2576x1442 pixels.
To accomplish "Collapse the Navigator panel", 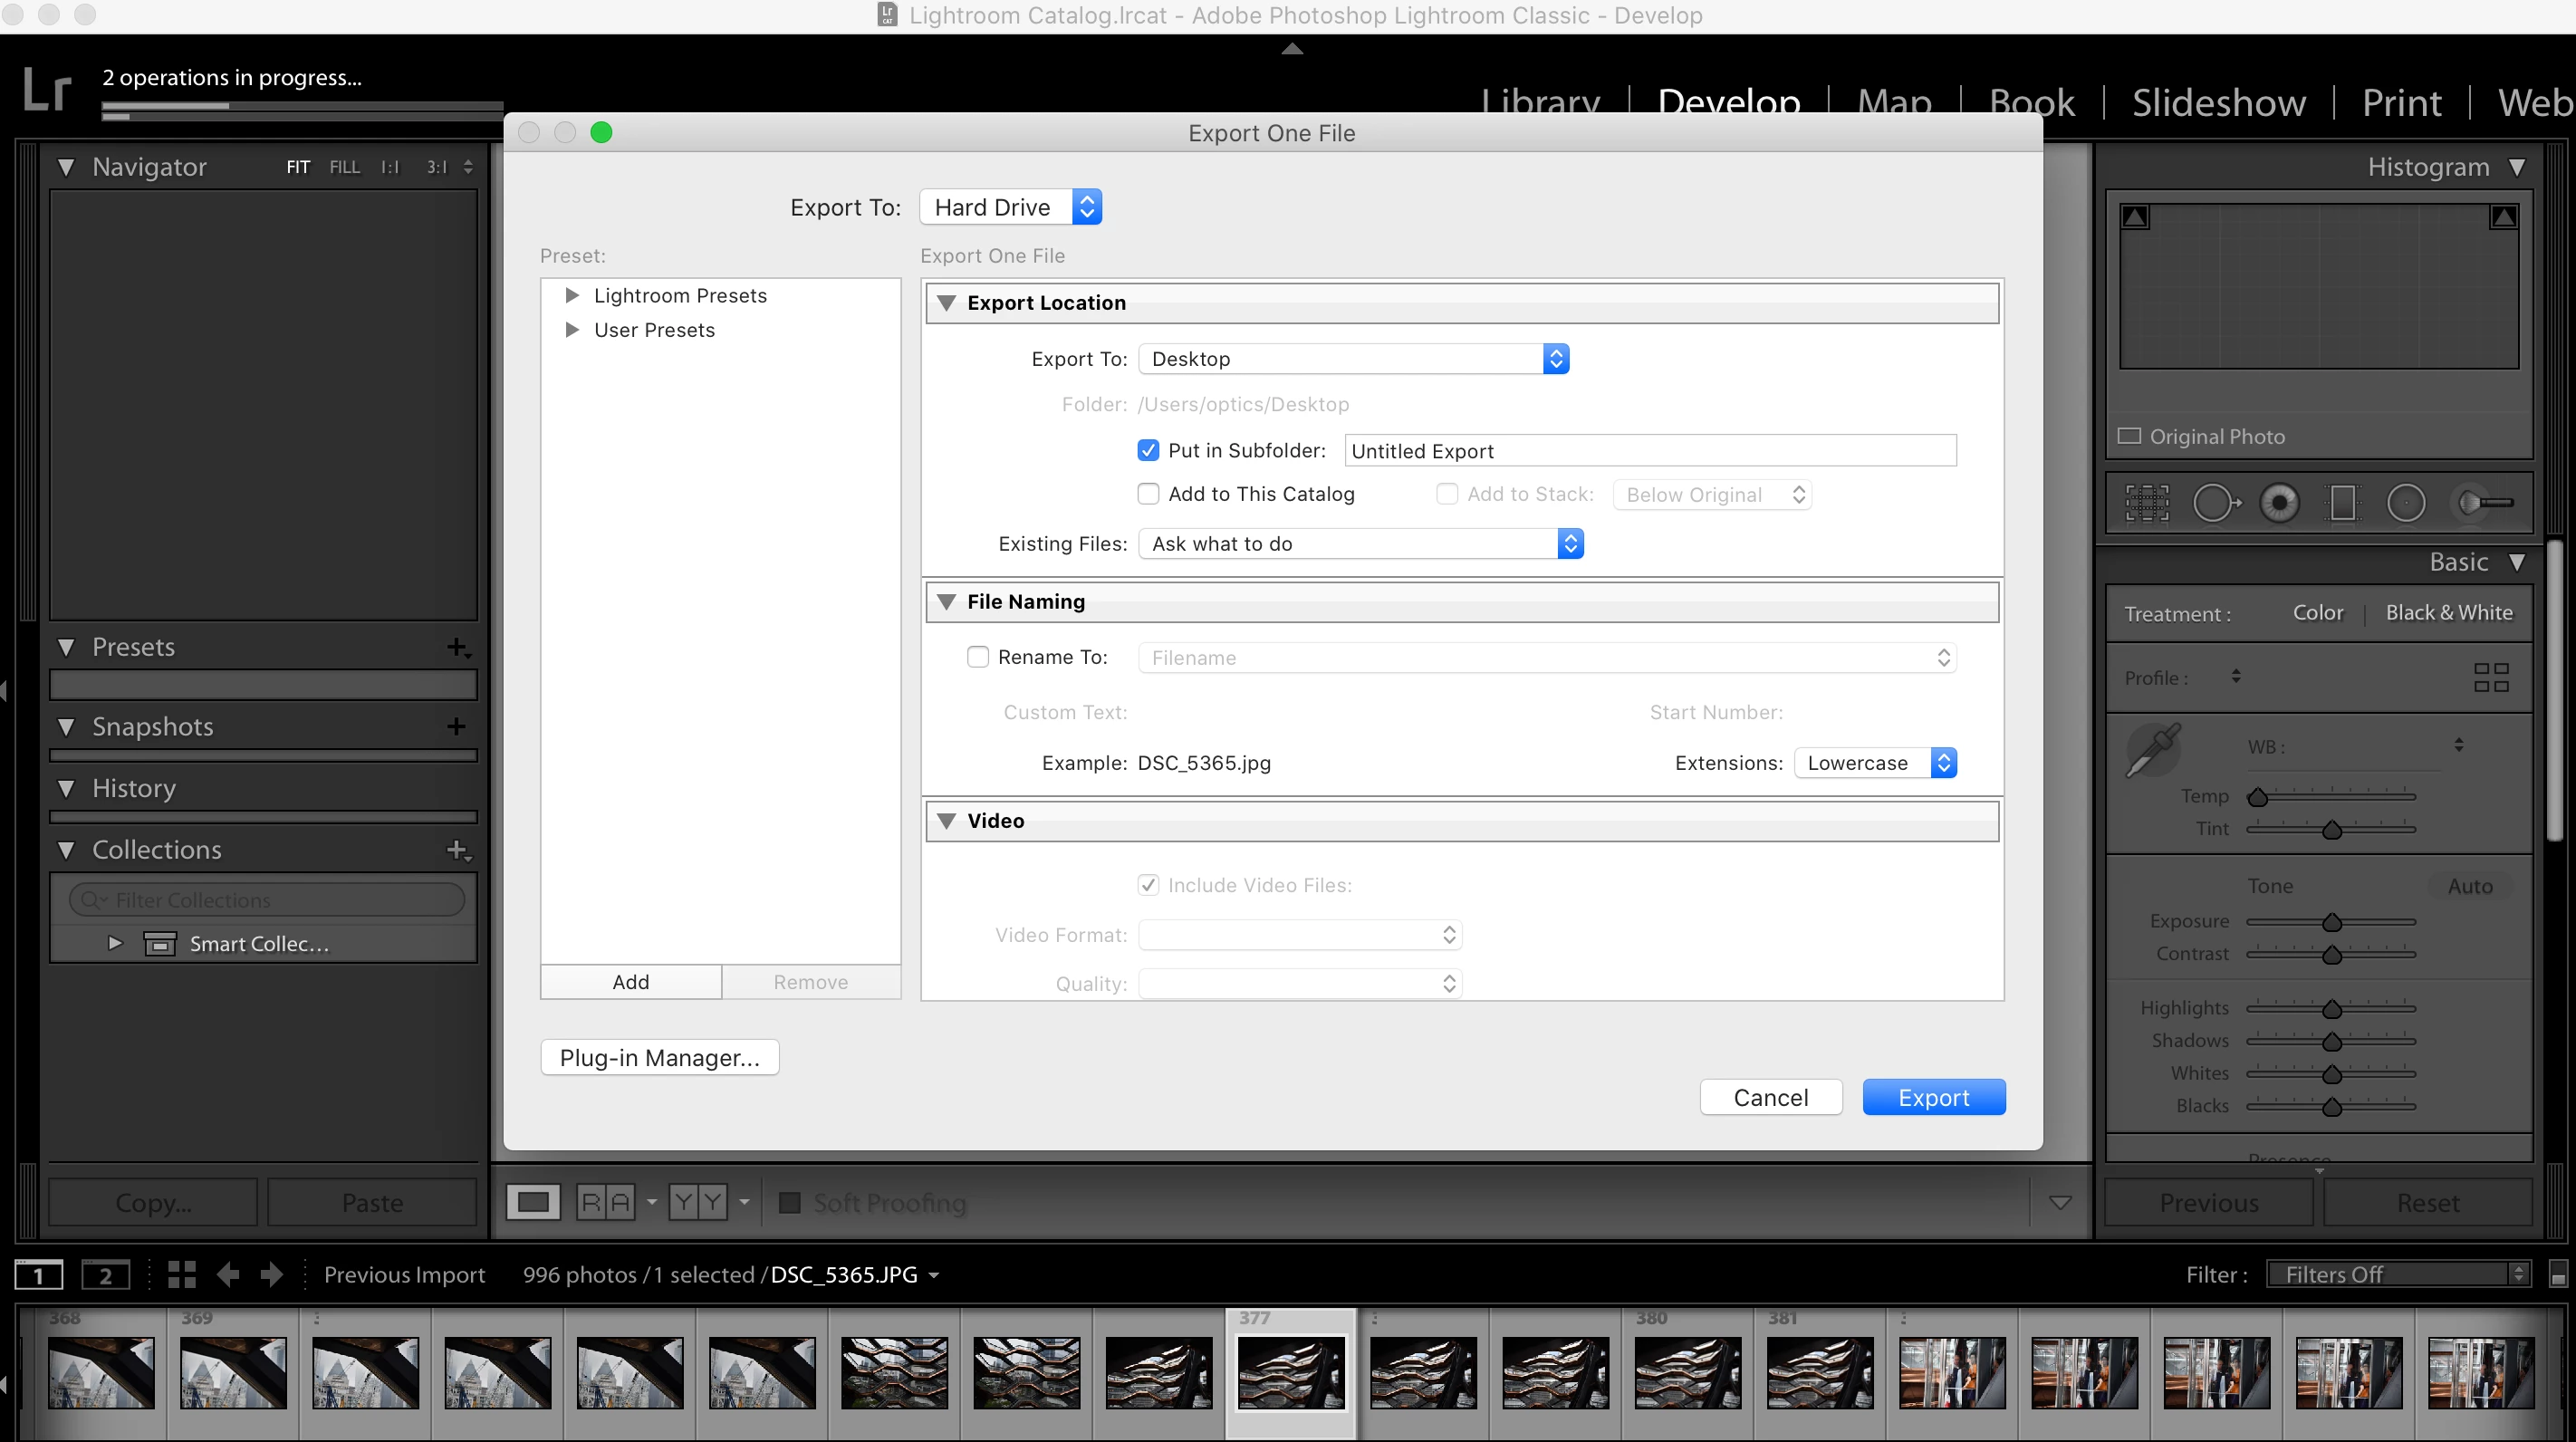I will pyautogui.click(x=66, y=167).
